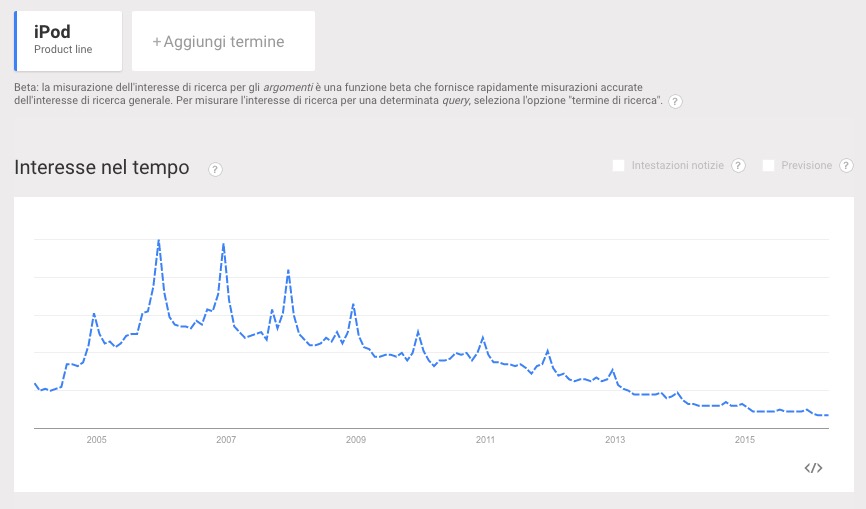Click the 2005 label on the time axis
Viewport: 866px width, 509px height.
pos(96,439)
